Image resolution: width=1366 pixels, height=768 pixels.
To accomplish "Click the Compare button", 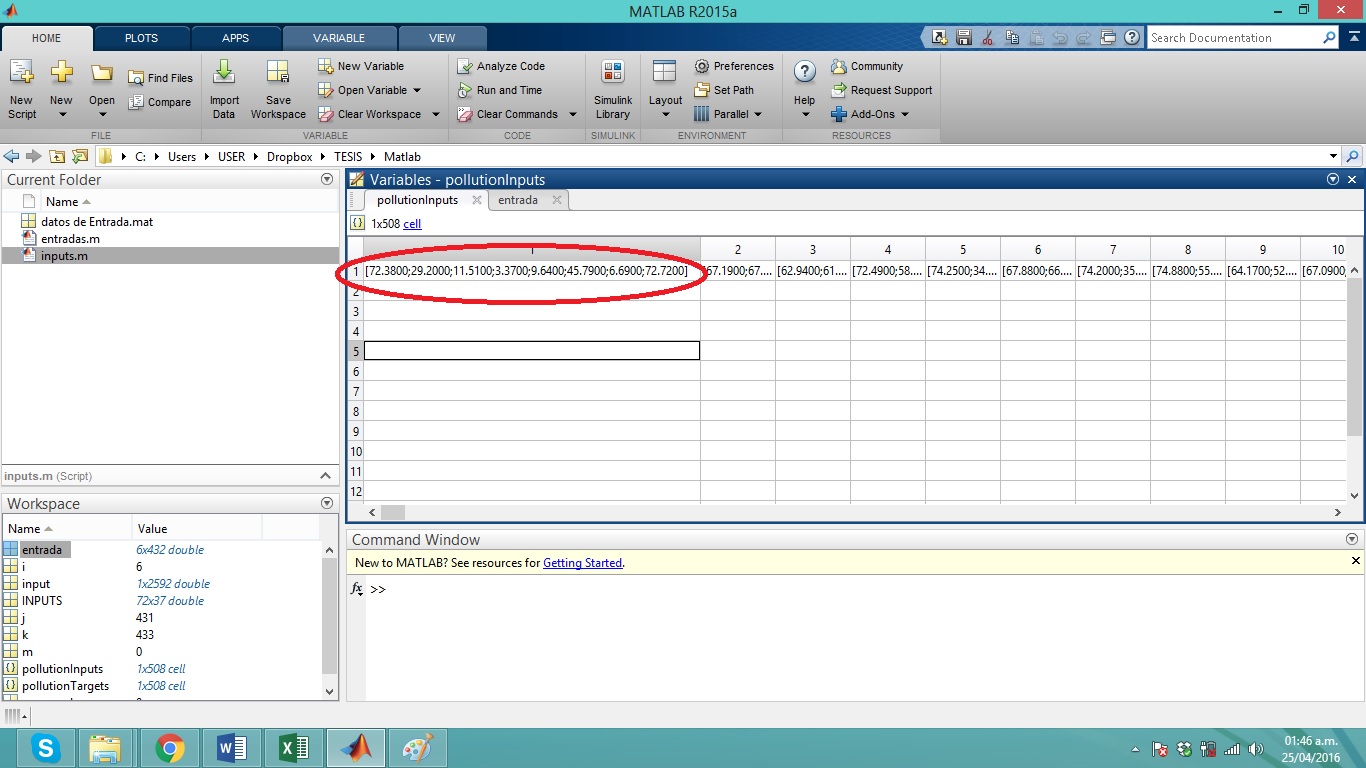I will (160, 102).
